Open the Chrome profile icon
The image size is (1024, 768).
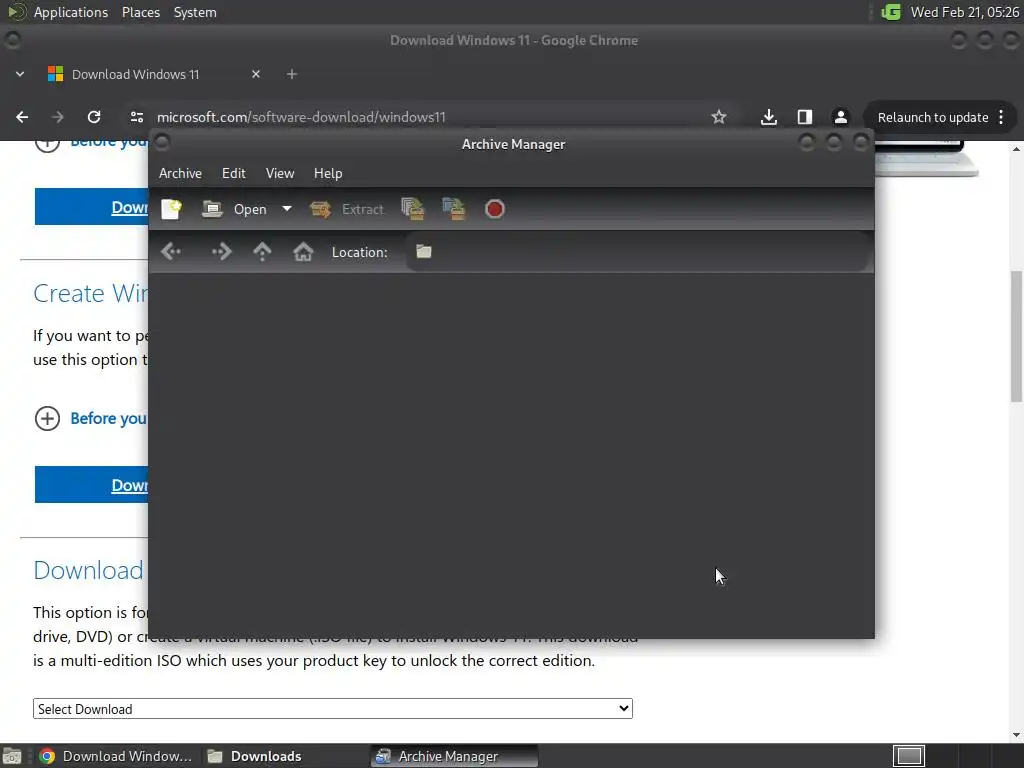coord(840,117)
